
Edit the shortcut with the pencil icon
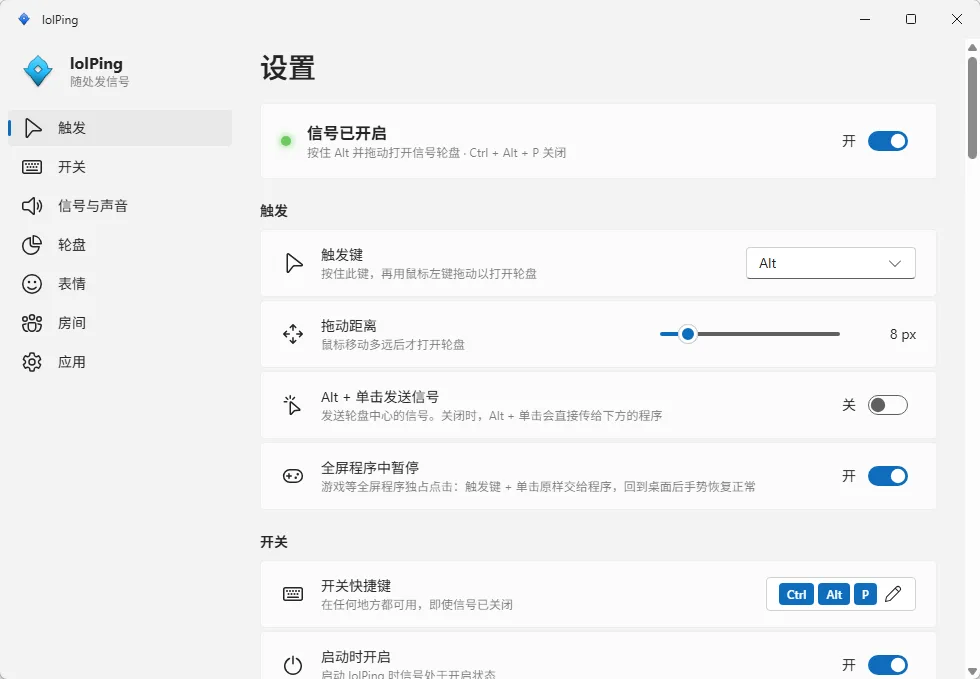(x=893, y=594)
